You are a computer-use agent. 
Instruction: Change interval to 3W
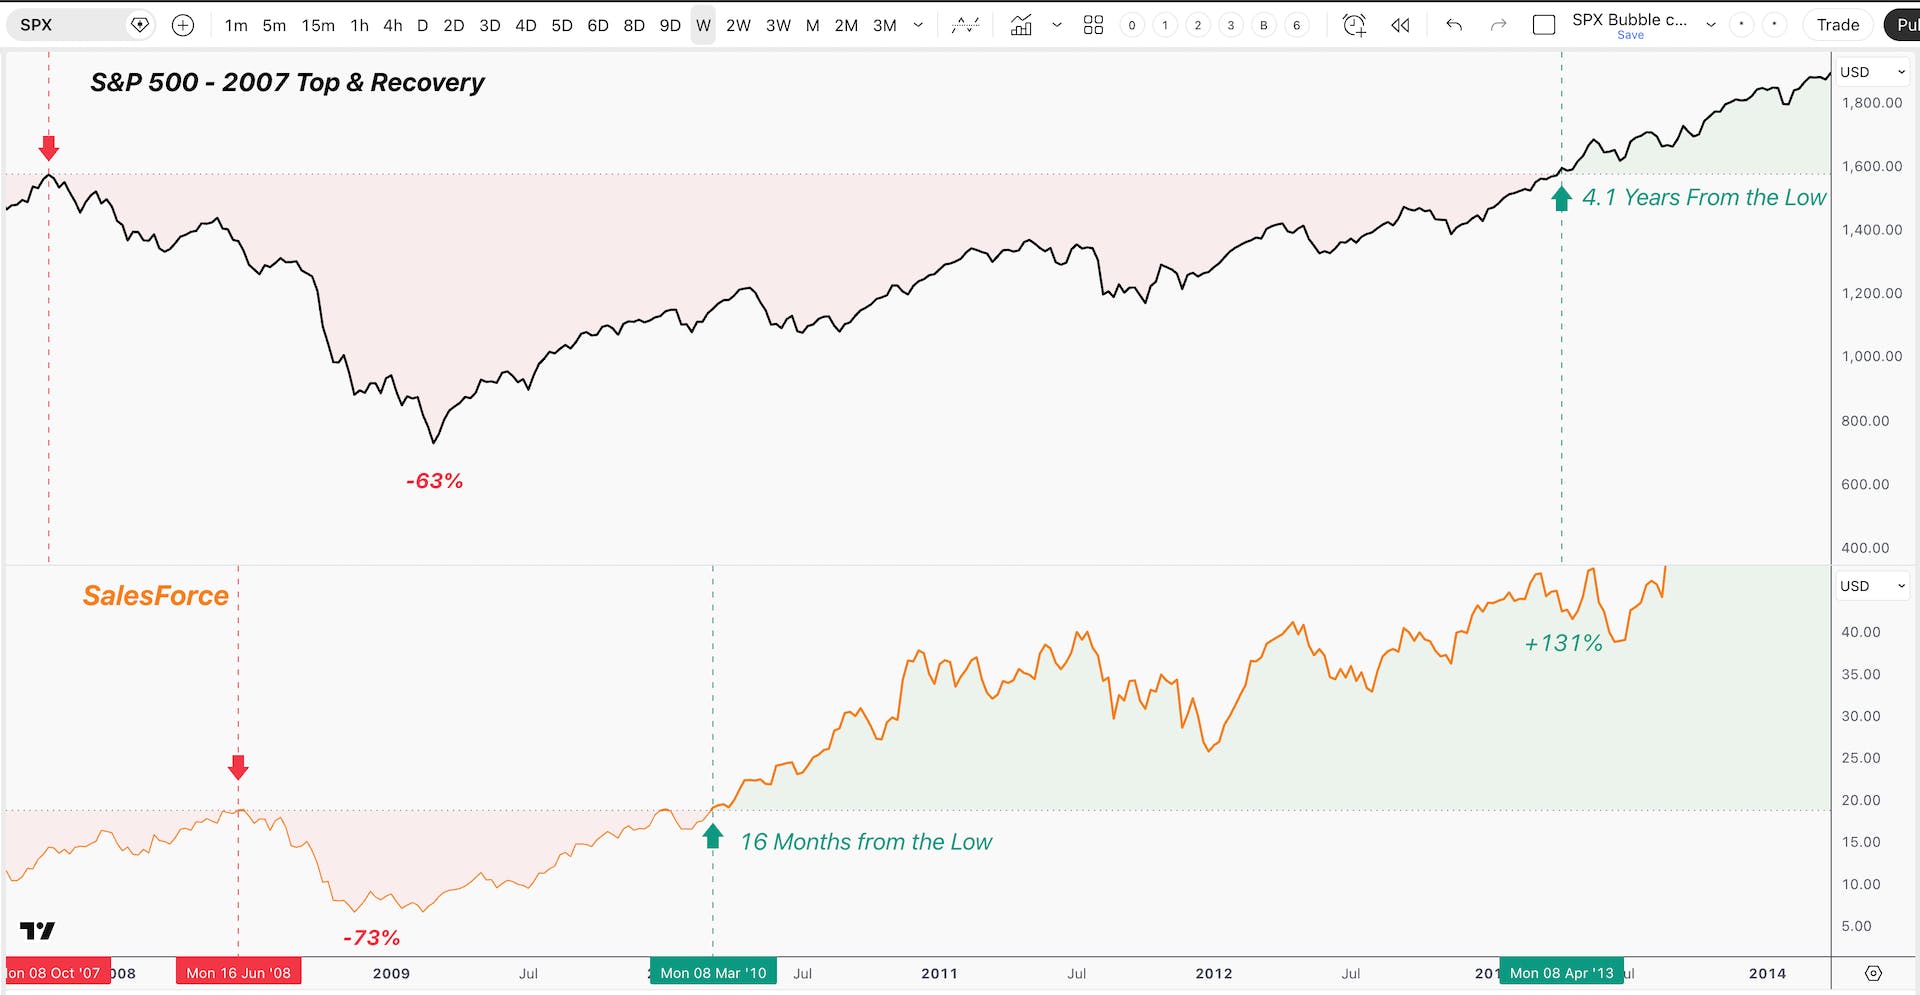pos(778,25)
